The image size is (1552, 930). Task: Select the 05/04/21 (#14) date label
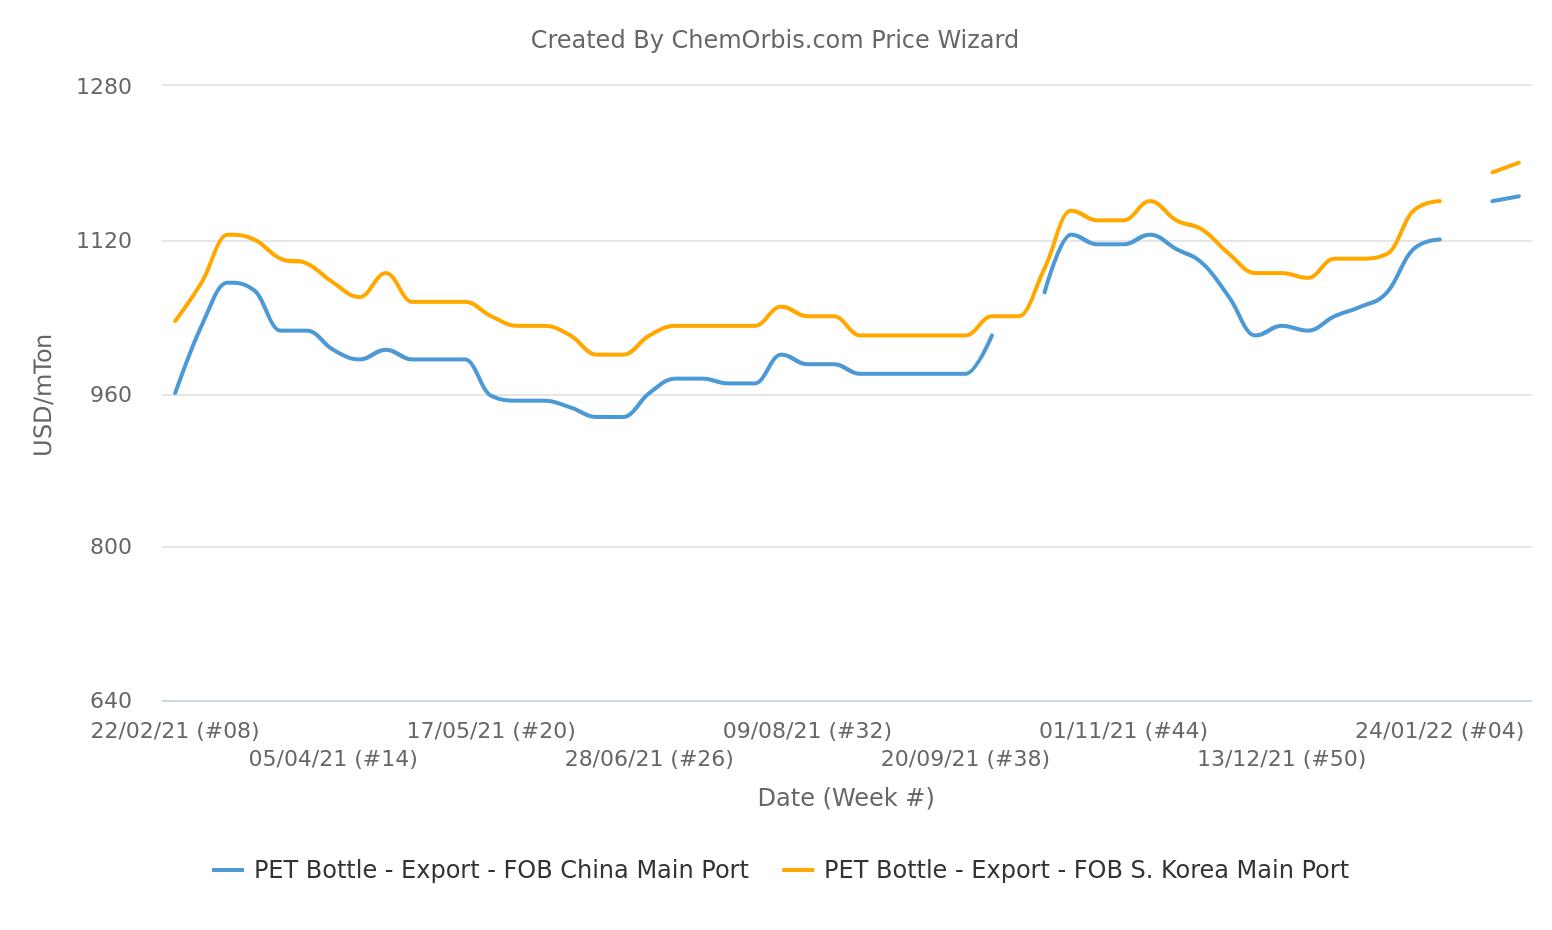coord(333,759)
